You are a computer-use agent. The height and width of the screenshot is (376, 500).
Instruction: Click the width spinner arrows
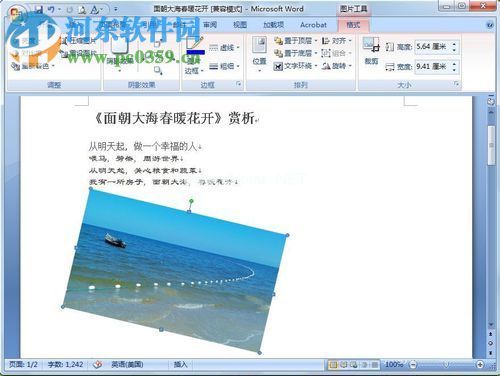tap(454, 67)
